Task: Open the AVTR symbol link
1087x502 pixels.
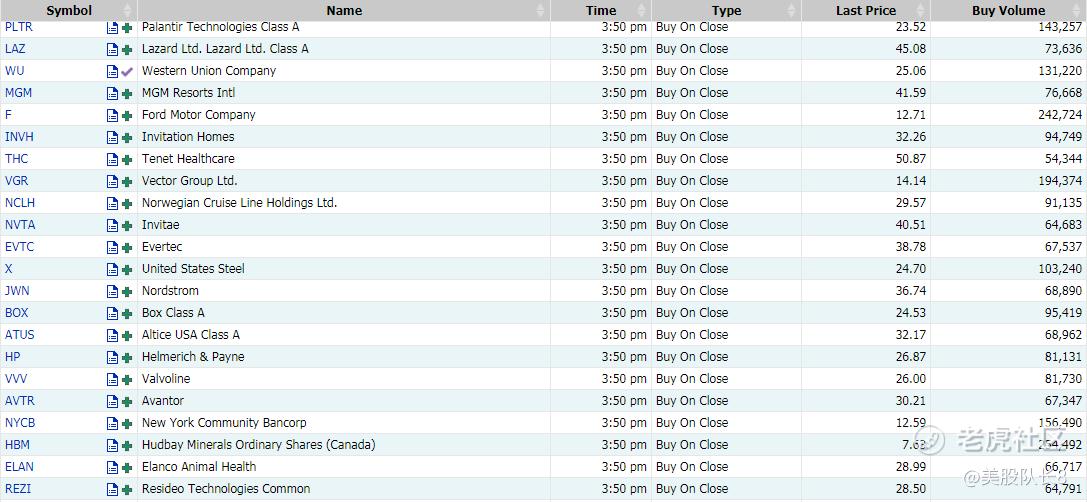Action: 19,401
